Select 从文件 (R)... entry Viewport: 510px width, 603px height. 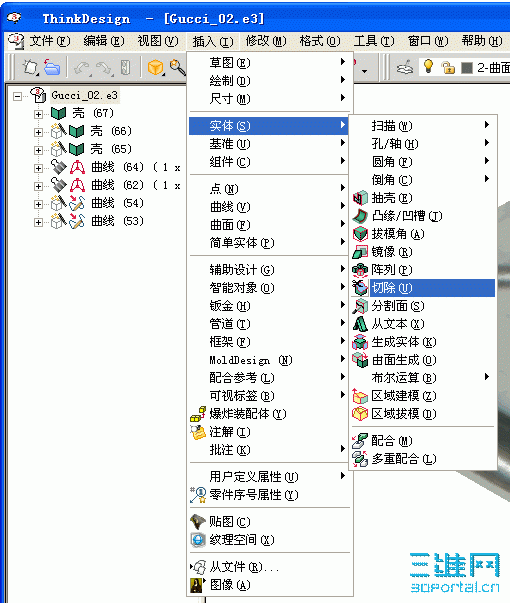pyautogui.click(x=269, y=567)
